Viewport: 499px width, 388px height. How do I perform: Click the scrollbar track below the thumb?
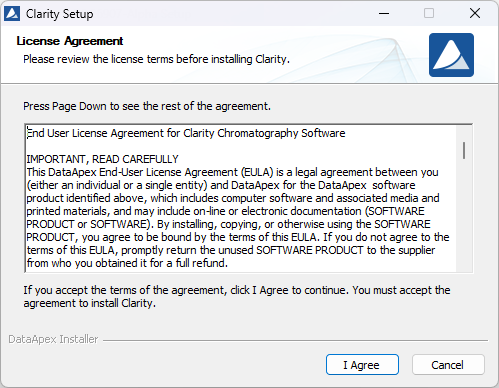[x=464, y=215]
